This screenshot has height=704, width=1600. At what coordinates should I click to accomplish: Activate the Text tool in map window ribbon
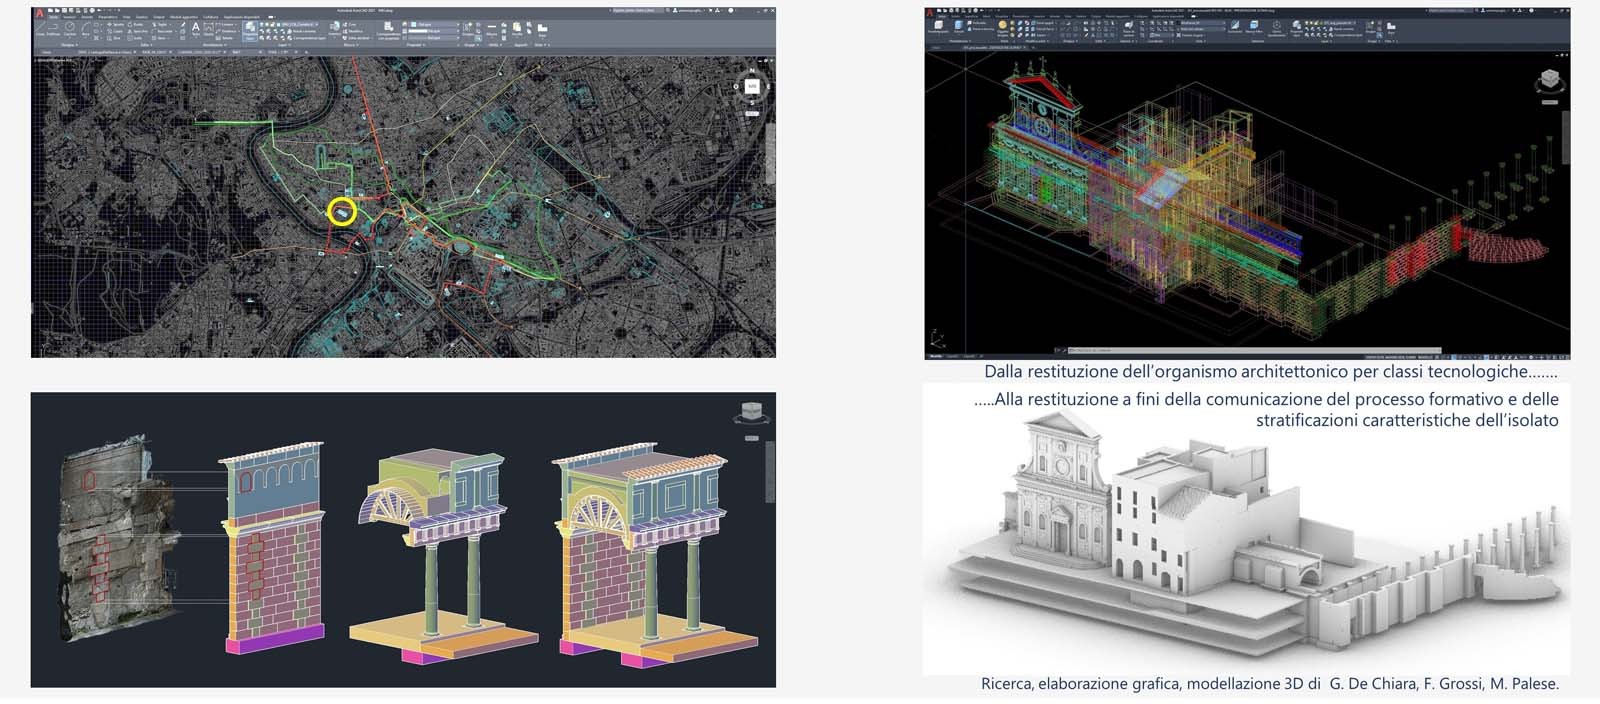196,28
